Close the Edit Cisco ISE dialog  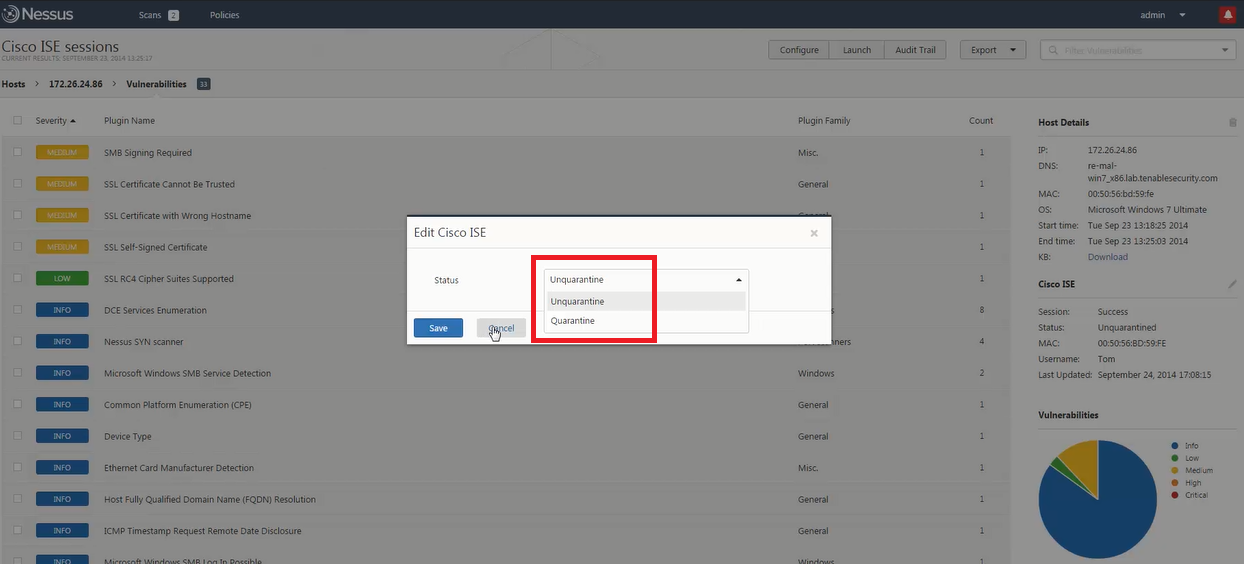(x=814, y=233)
